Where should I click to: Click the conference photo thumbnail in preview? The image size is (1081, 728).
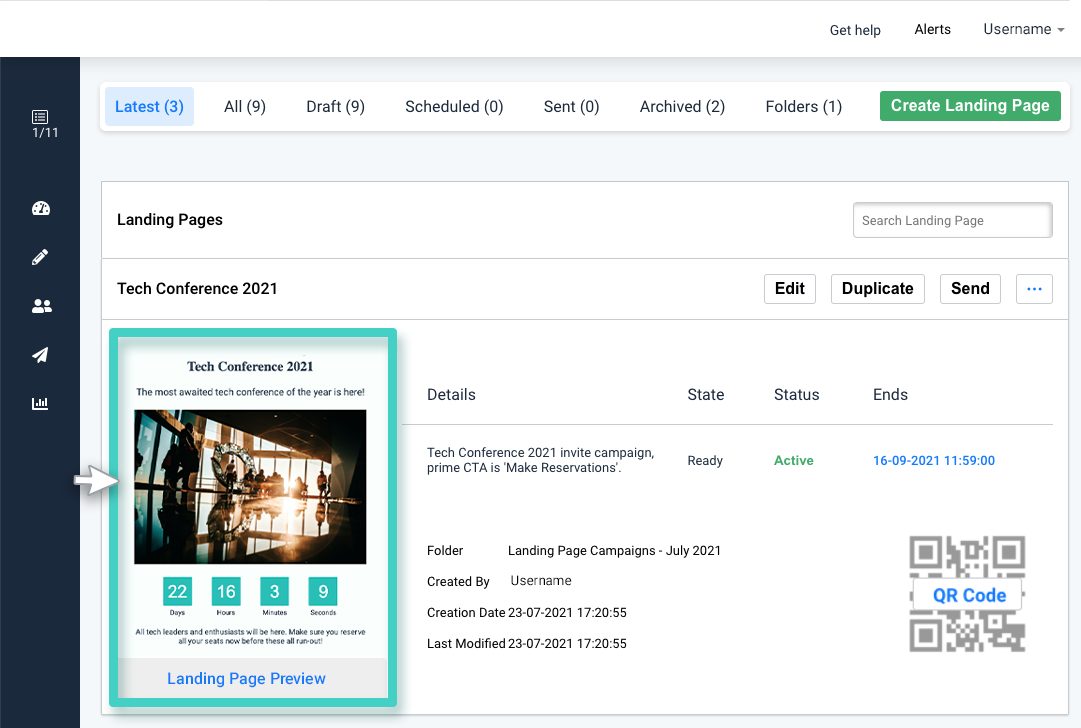pos(250,487)
